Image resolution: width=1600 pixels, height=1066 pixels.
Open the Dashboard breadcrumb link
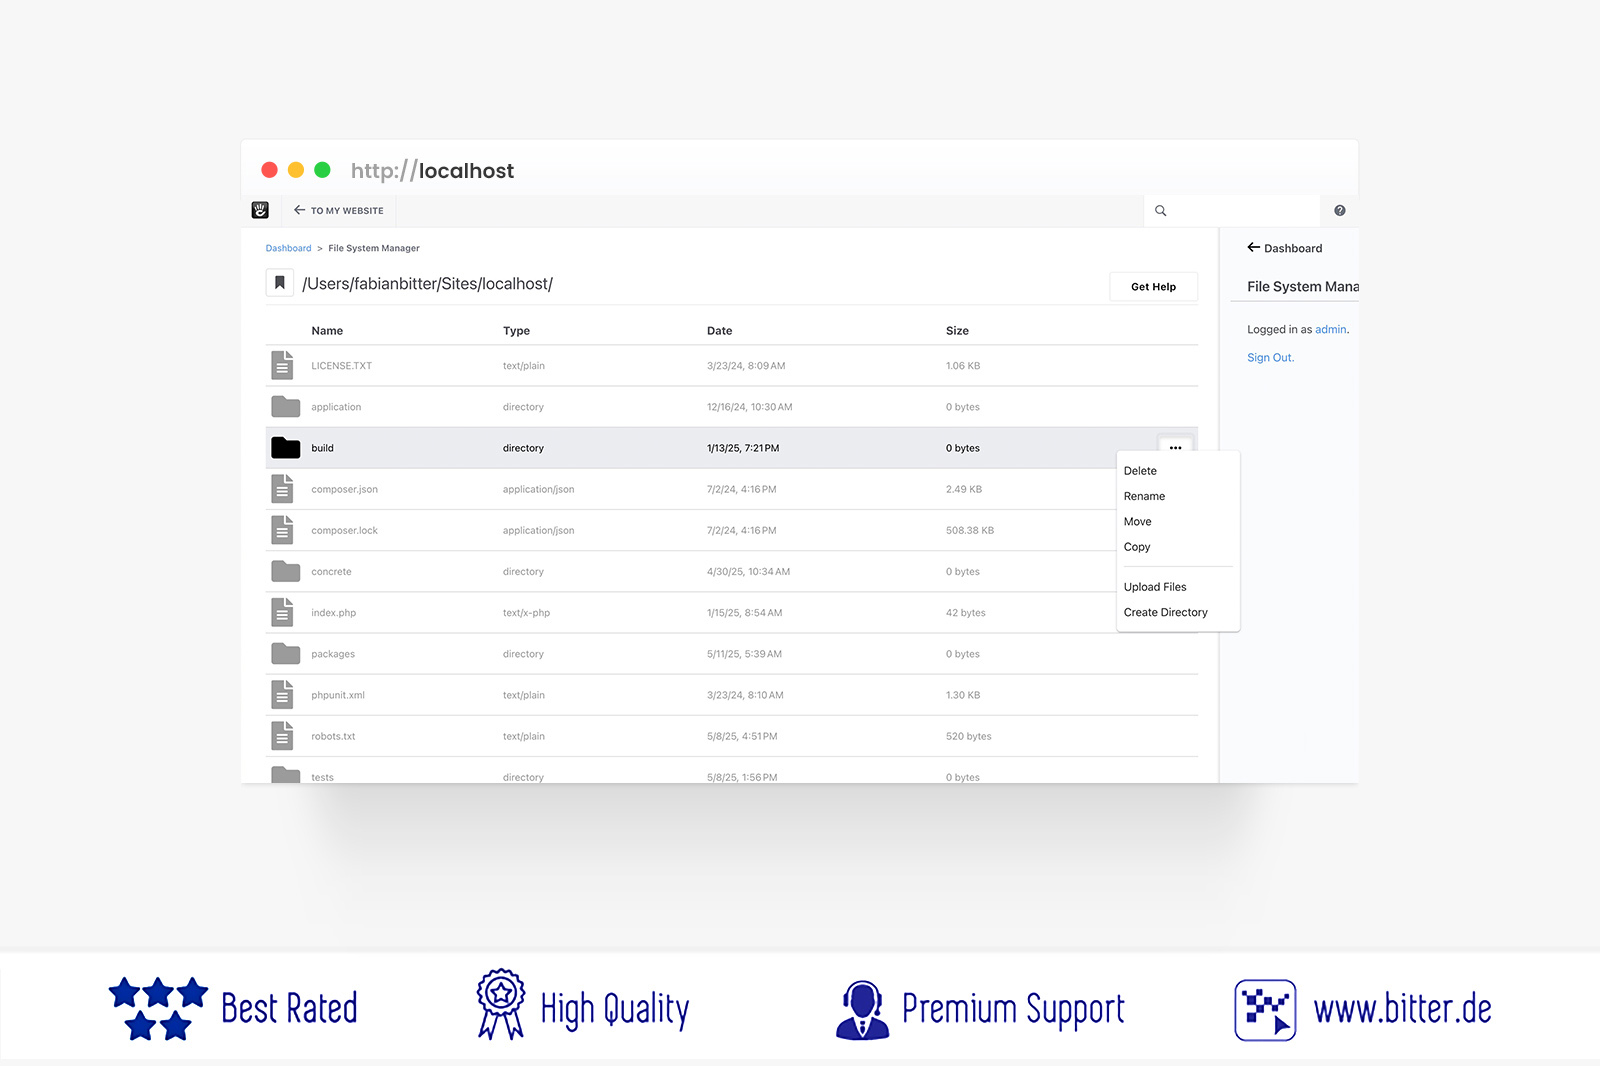point(288,248)
